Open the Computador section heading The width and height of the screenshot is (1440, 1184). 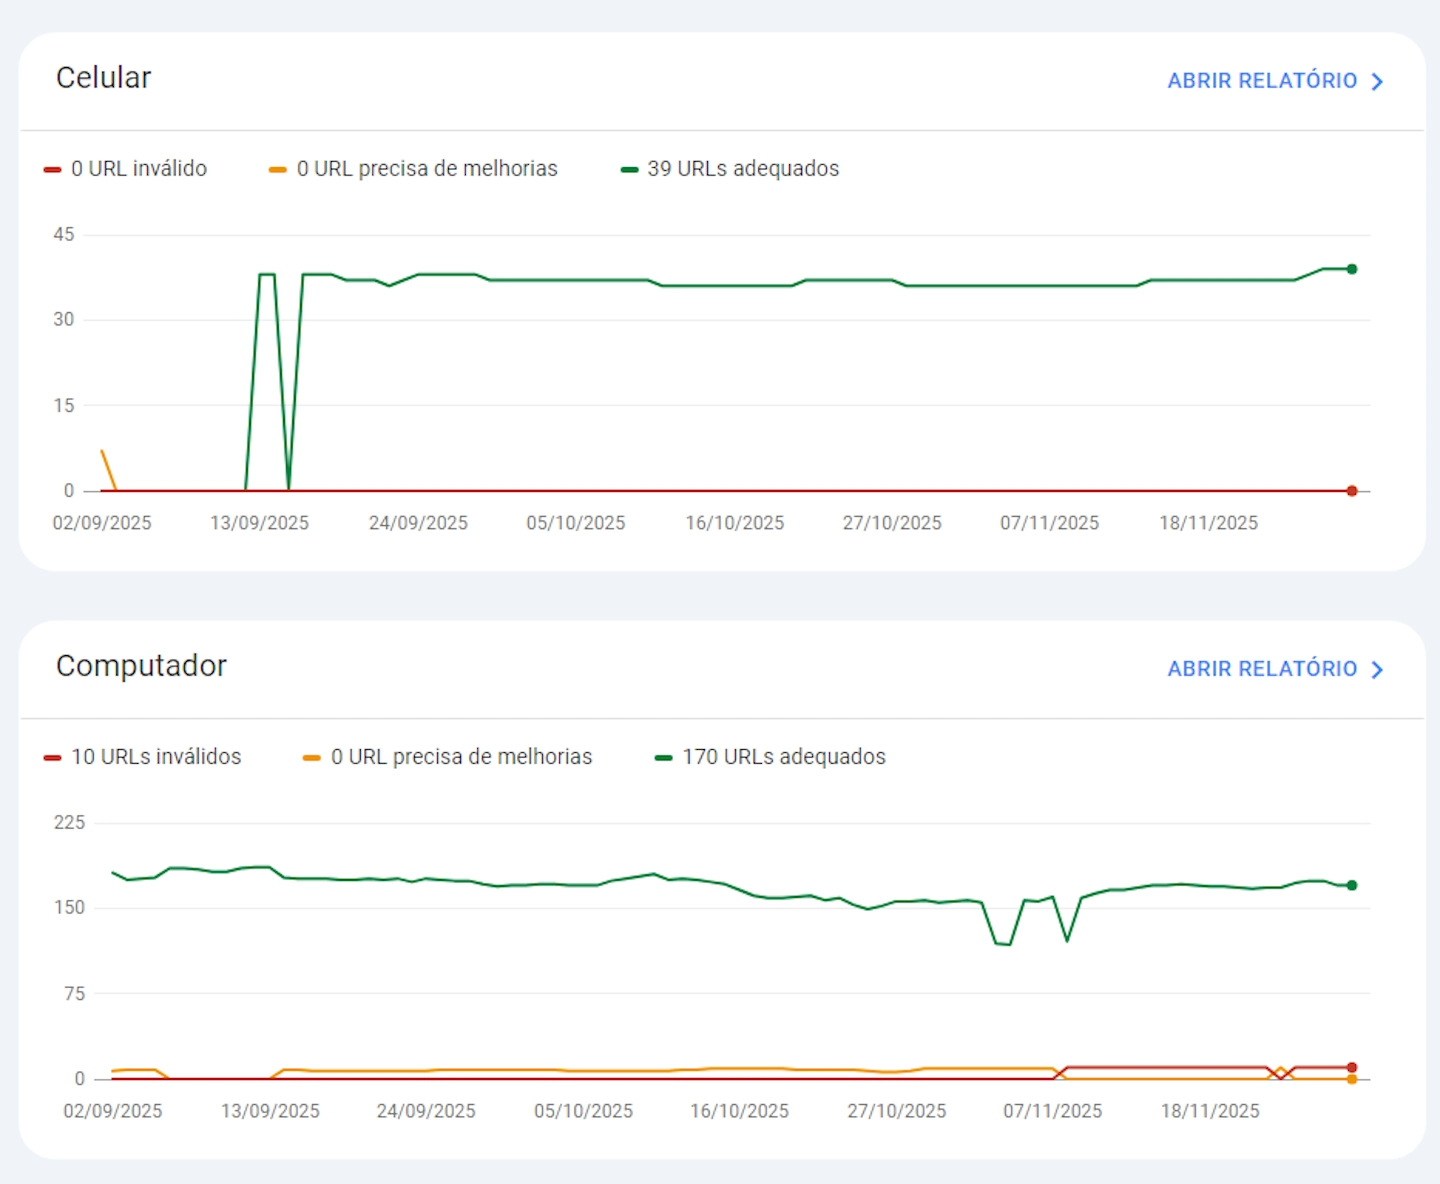142,666
